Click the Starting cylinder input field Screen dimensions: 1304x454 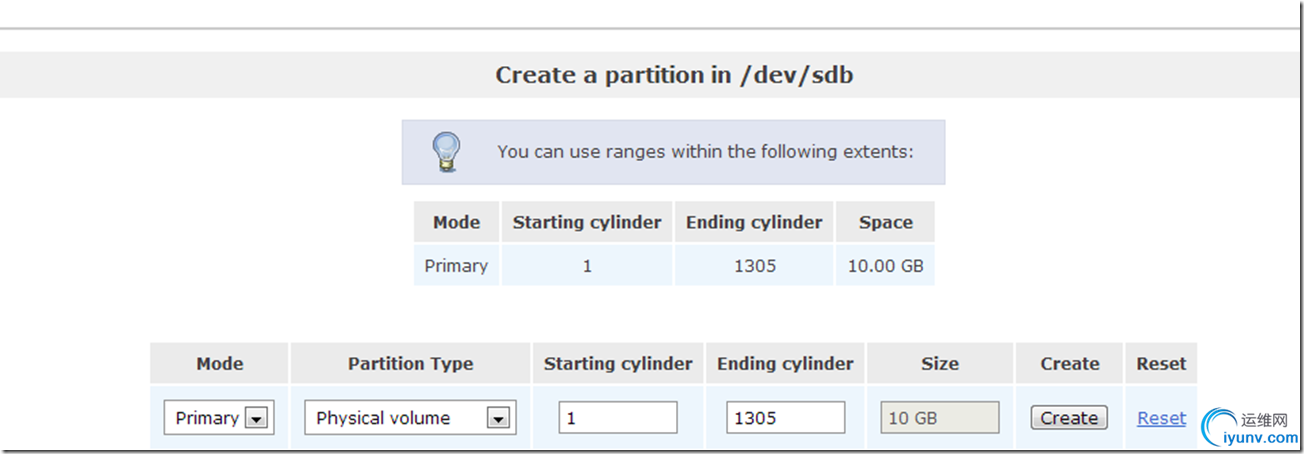(618, 418)
